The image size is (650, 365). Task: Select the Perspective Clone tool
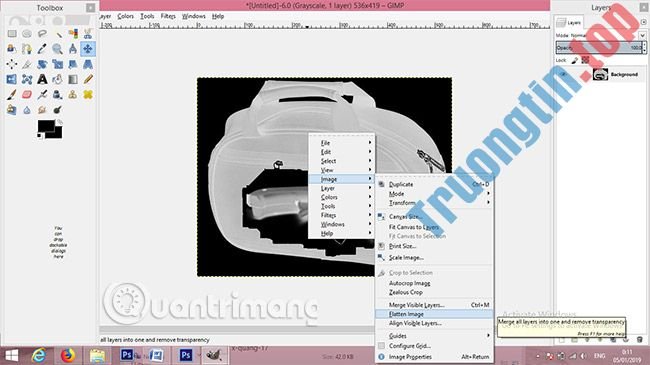pyautogui.click(x=12, y=110)
